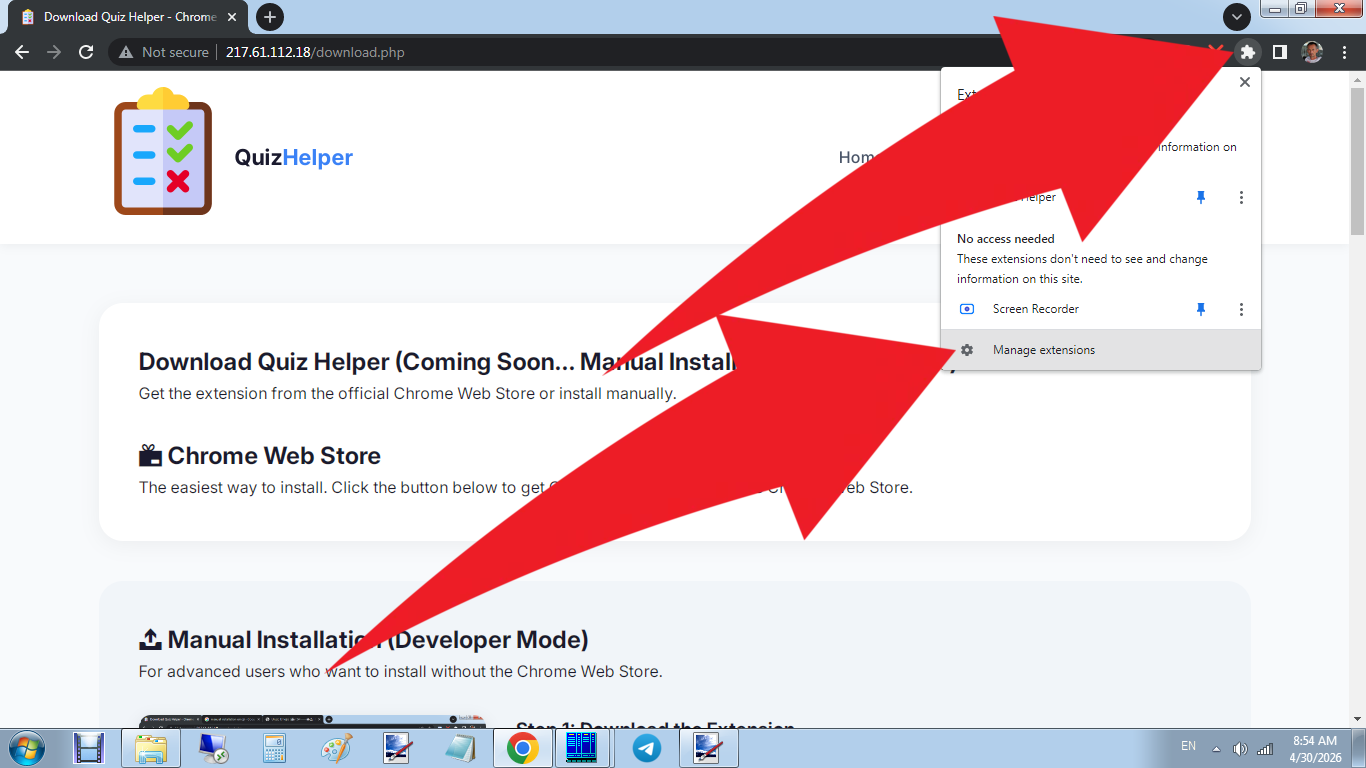Click the No access needed heading

[1006, 239]
